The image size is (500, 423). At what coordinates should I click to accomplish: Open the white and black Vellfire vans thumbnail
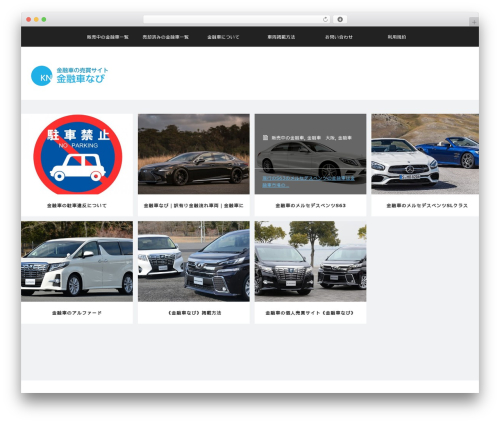coord(194,261)
